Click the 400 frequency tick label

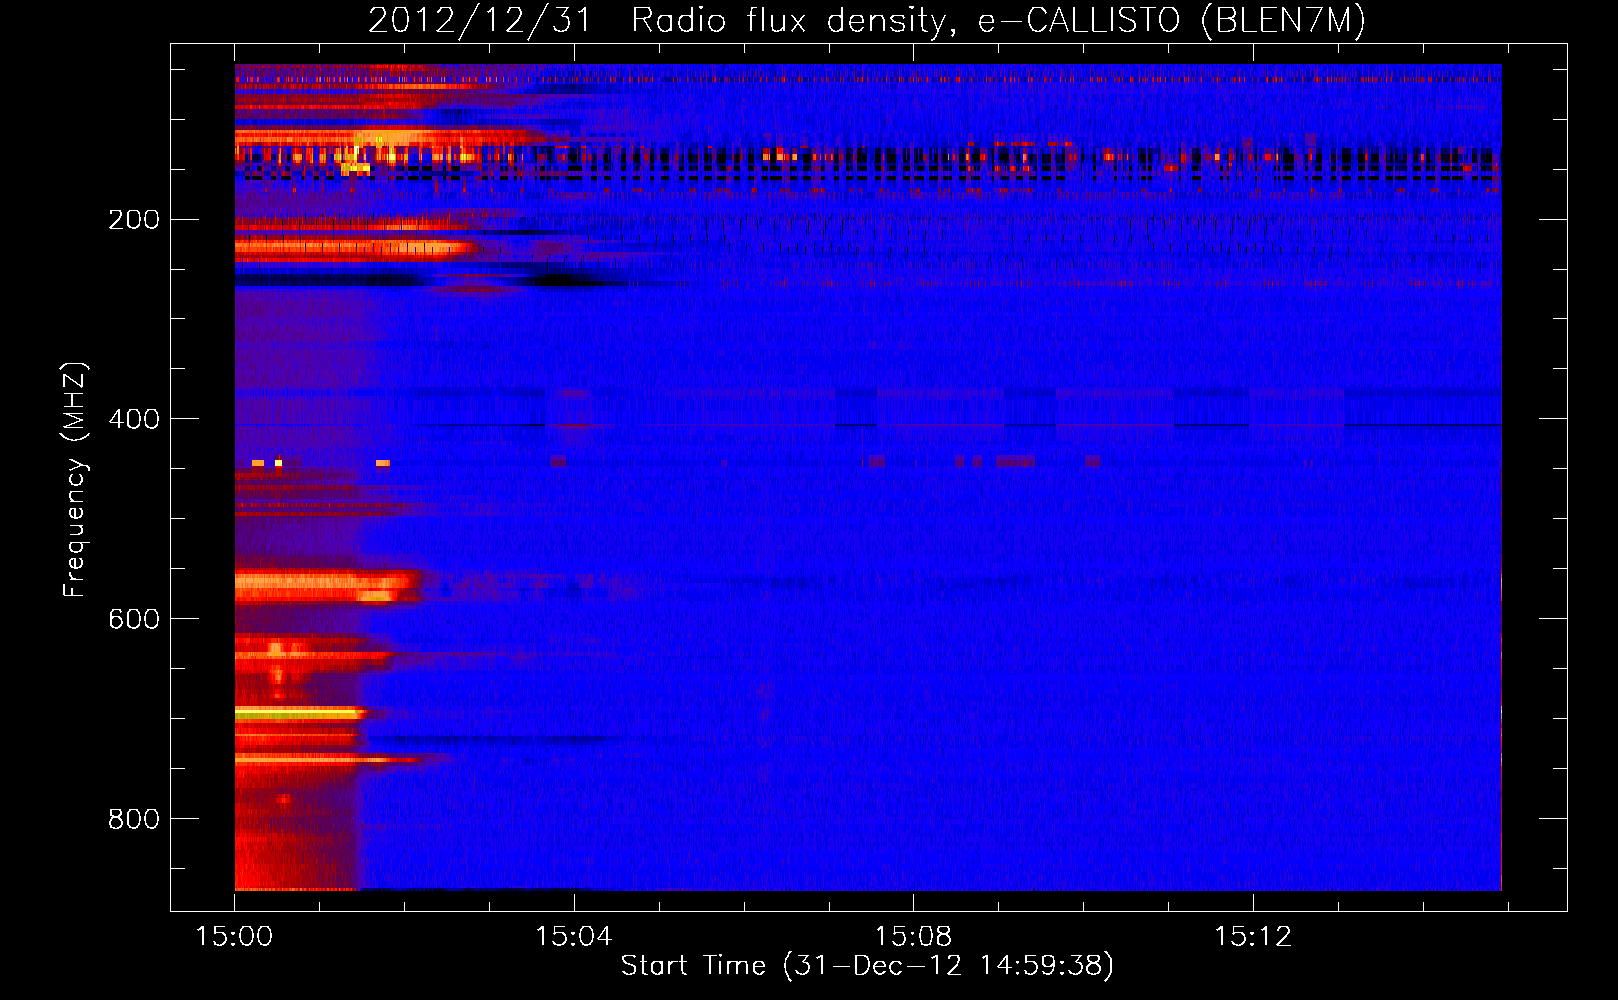point(134,419)
